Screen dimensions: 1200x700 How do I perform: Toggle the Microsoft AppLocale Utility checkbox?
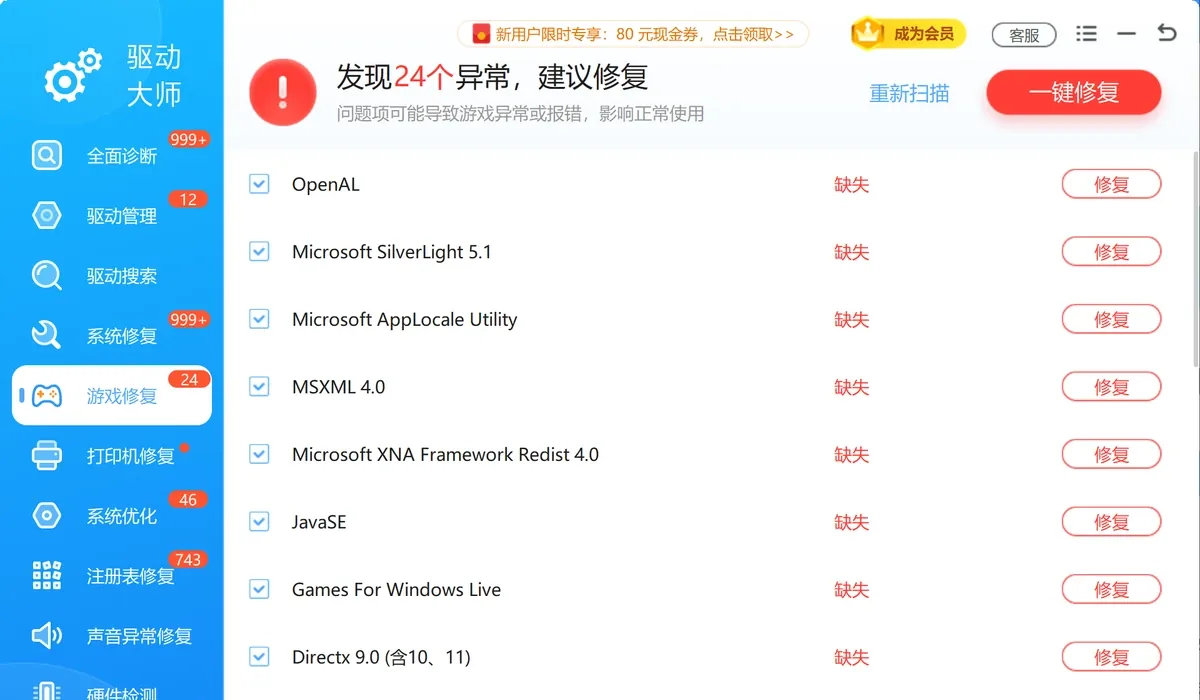(x=259, y=319)
